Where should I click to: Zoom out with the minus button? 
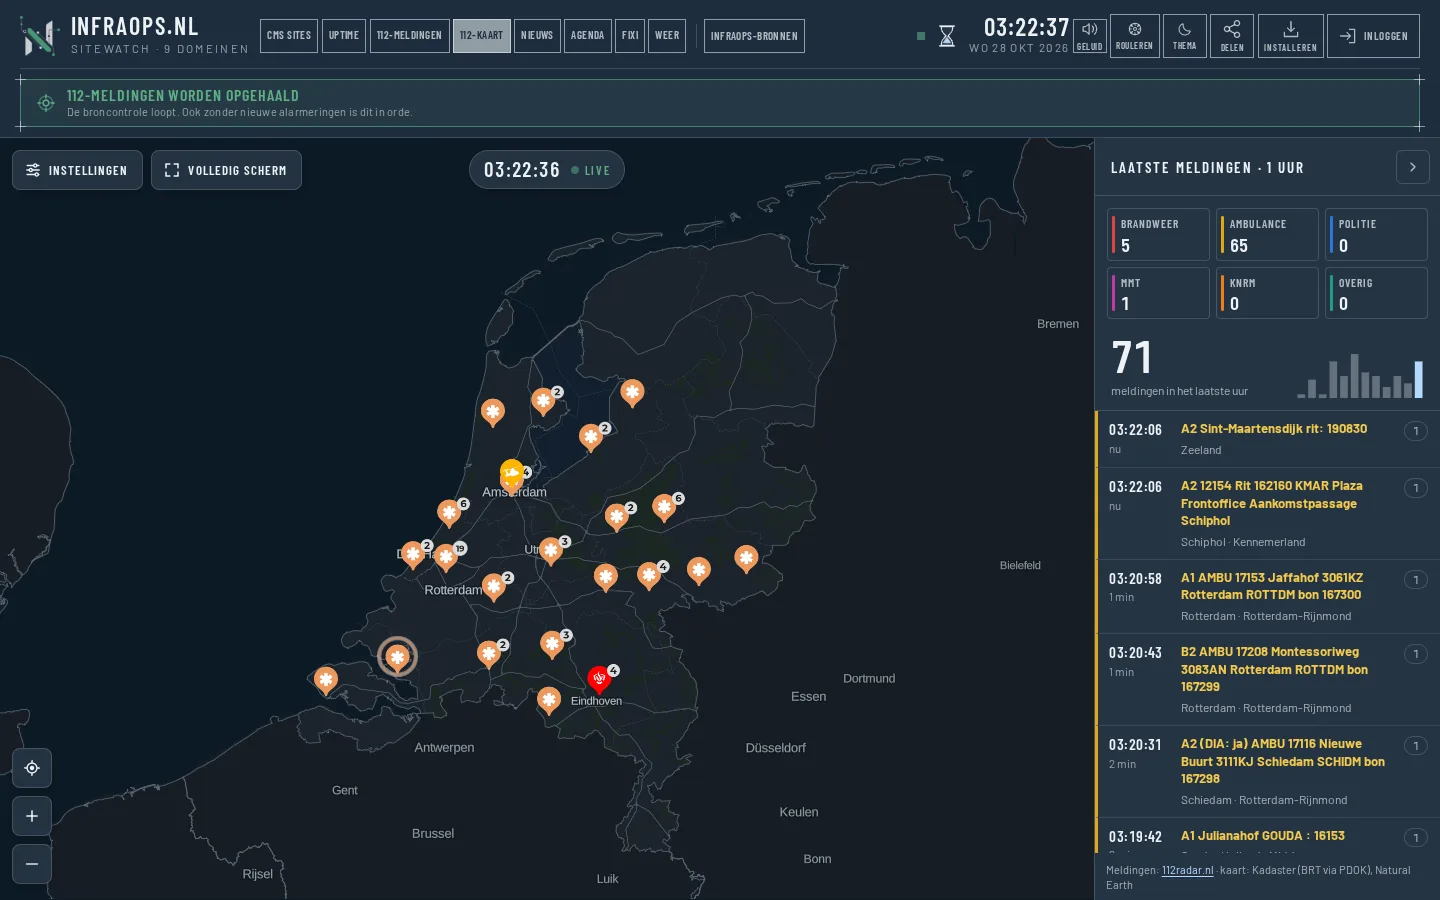[x=32, y=864]
